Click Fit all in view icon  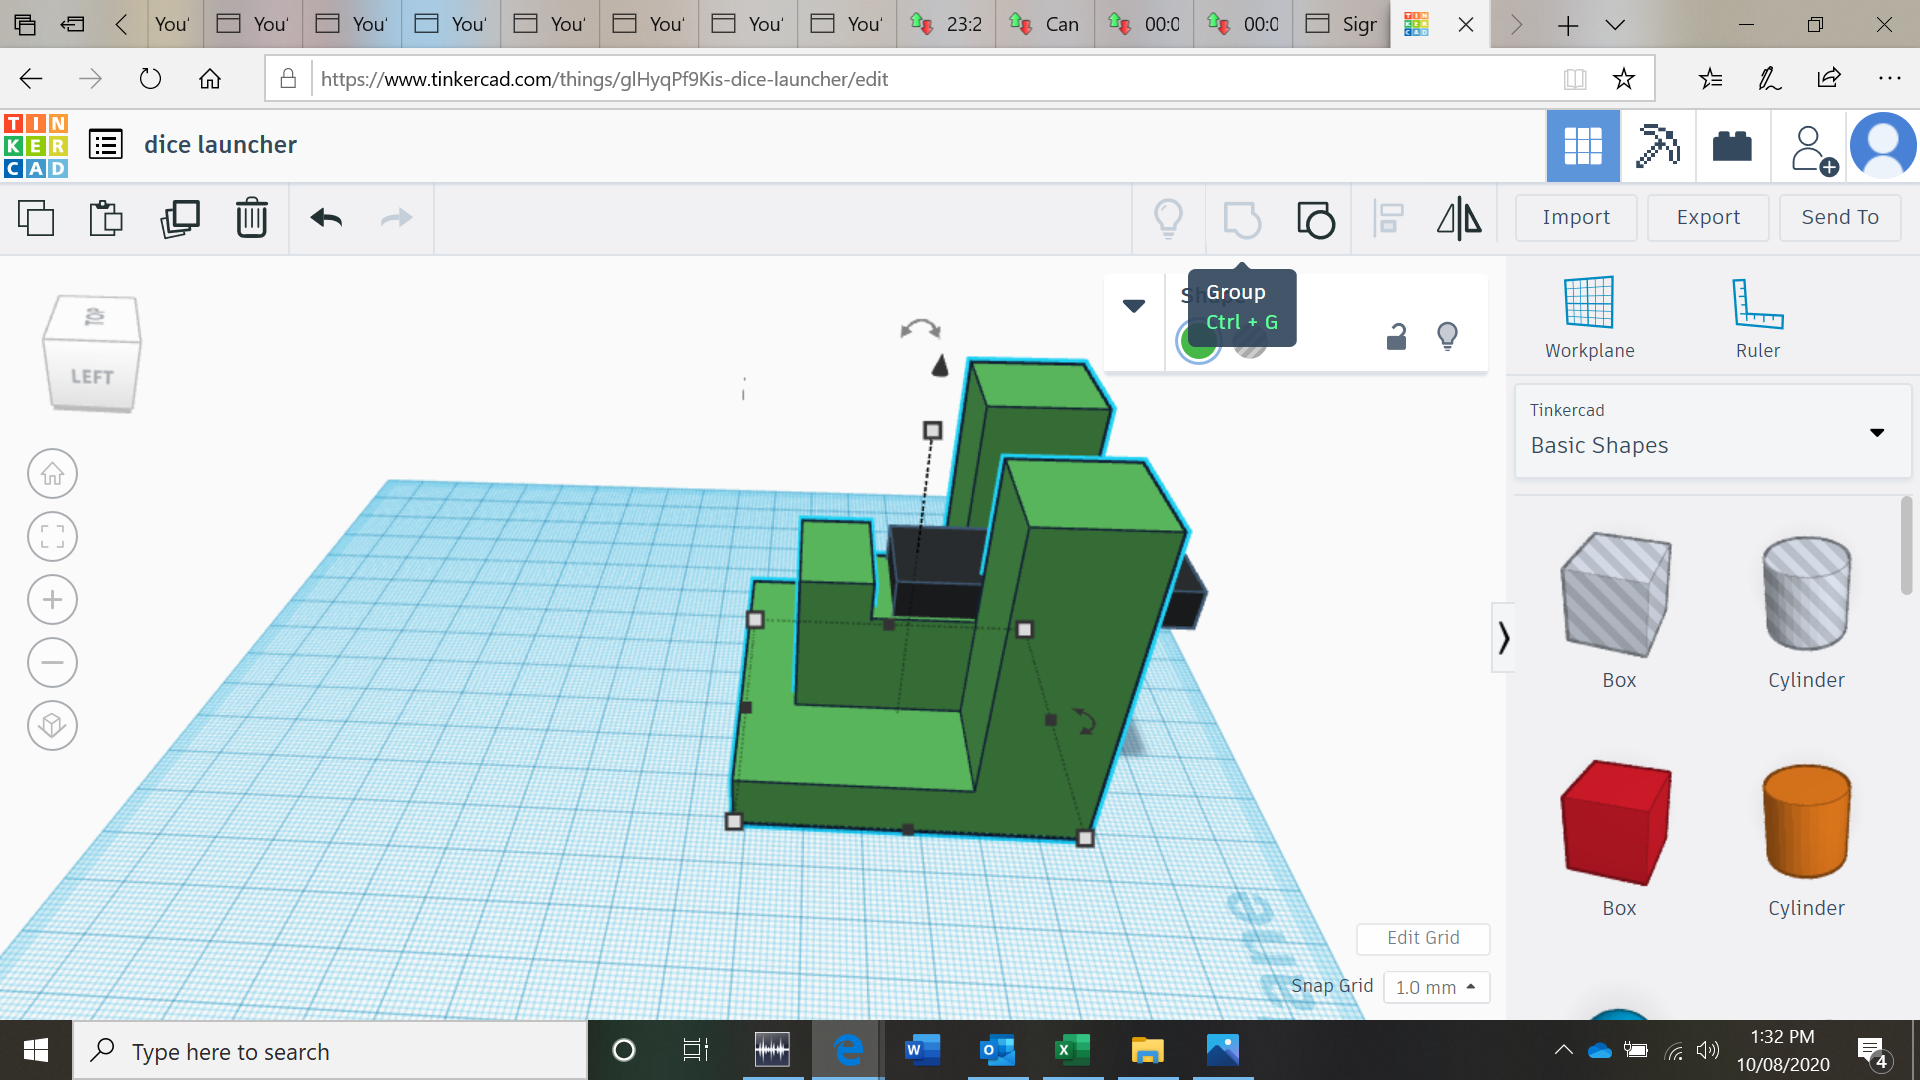tap(52, 537)
